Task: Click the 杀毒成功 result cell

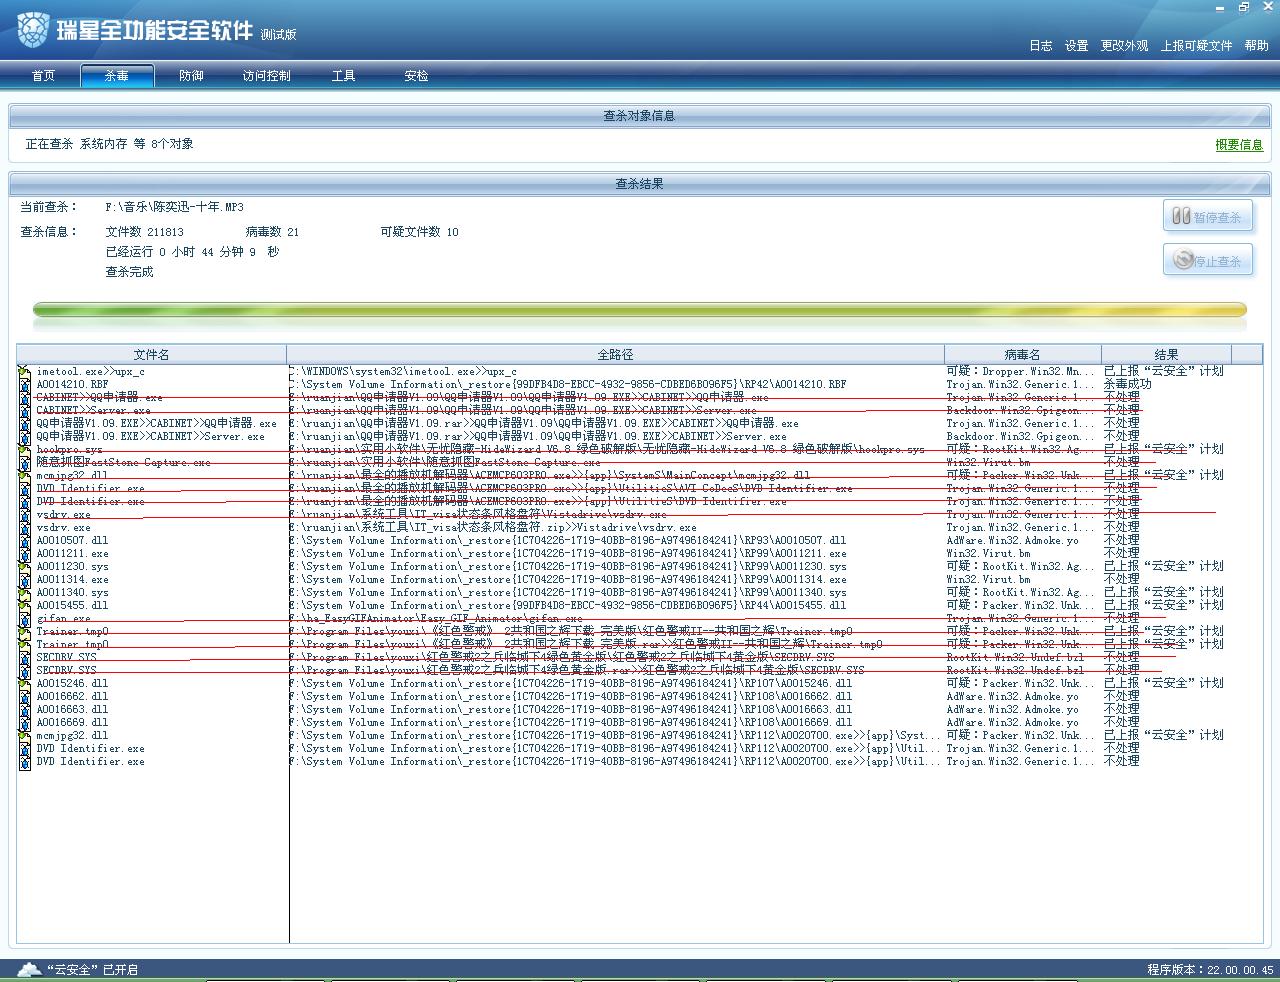Action: (x=1127, y=384)
